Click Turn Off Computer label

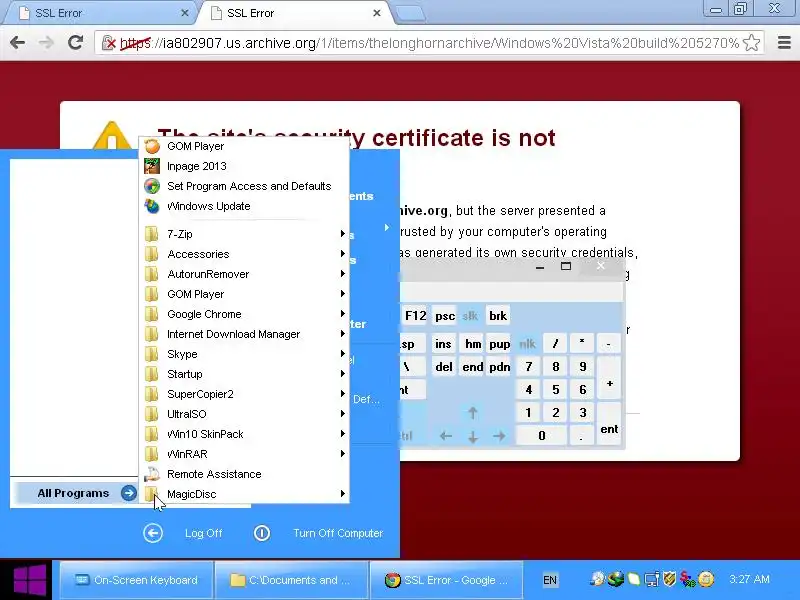pyautogui.click(x=338, y=533)
